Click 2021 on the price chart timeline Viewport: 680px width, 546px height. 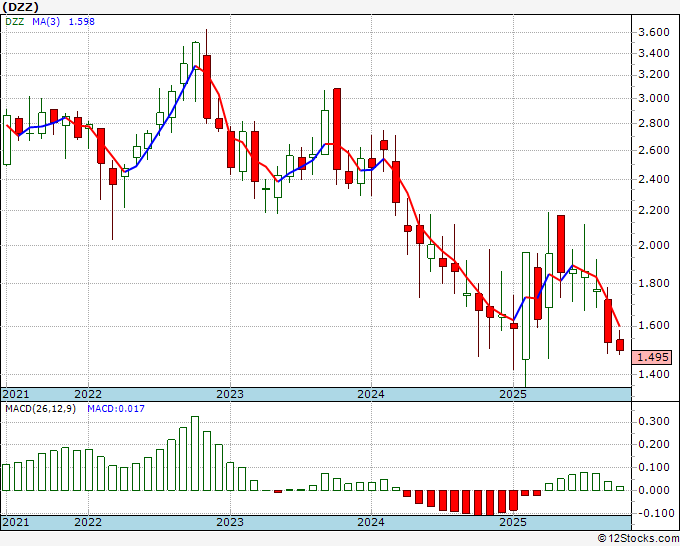tap(16, 394)
